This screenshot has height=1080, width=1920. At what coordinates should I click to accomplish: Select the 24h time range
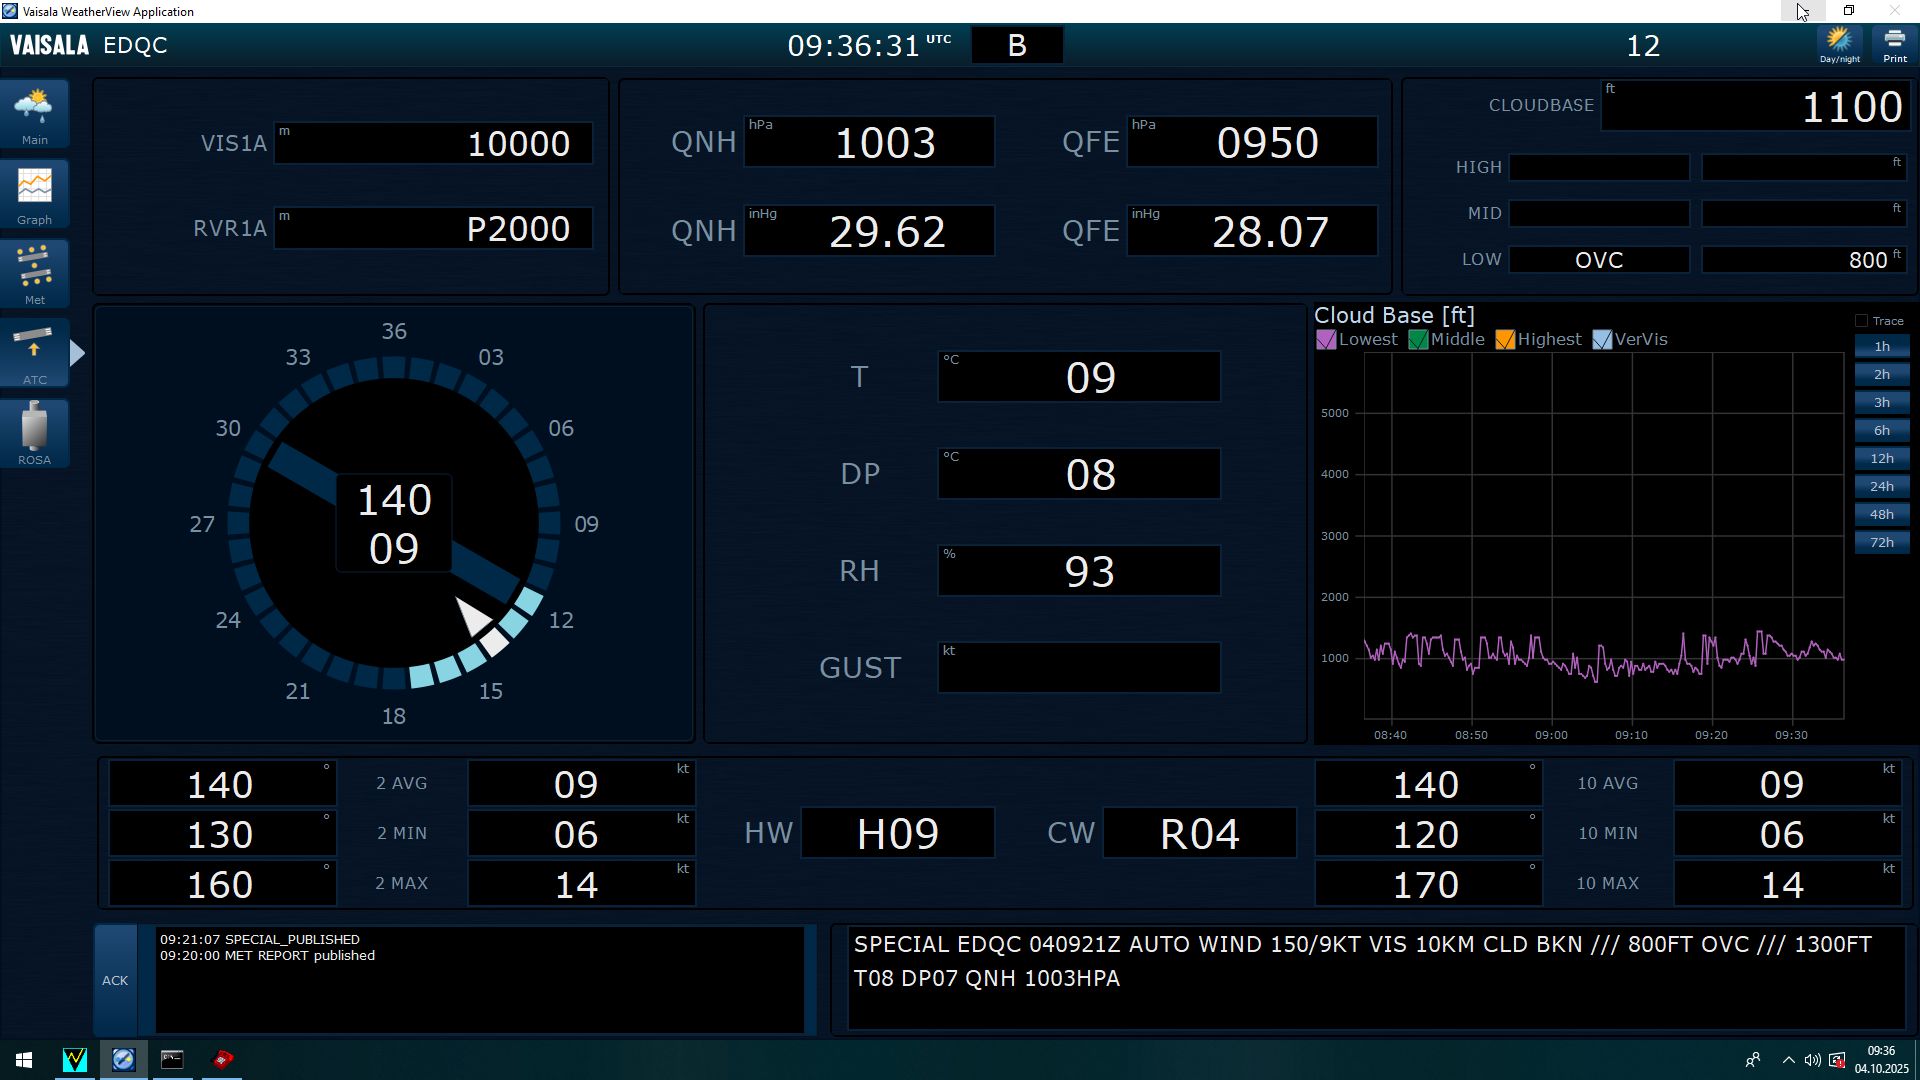(1881, 486)
